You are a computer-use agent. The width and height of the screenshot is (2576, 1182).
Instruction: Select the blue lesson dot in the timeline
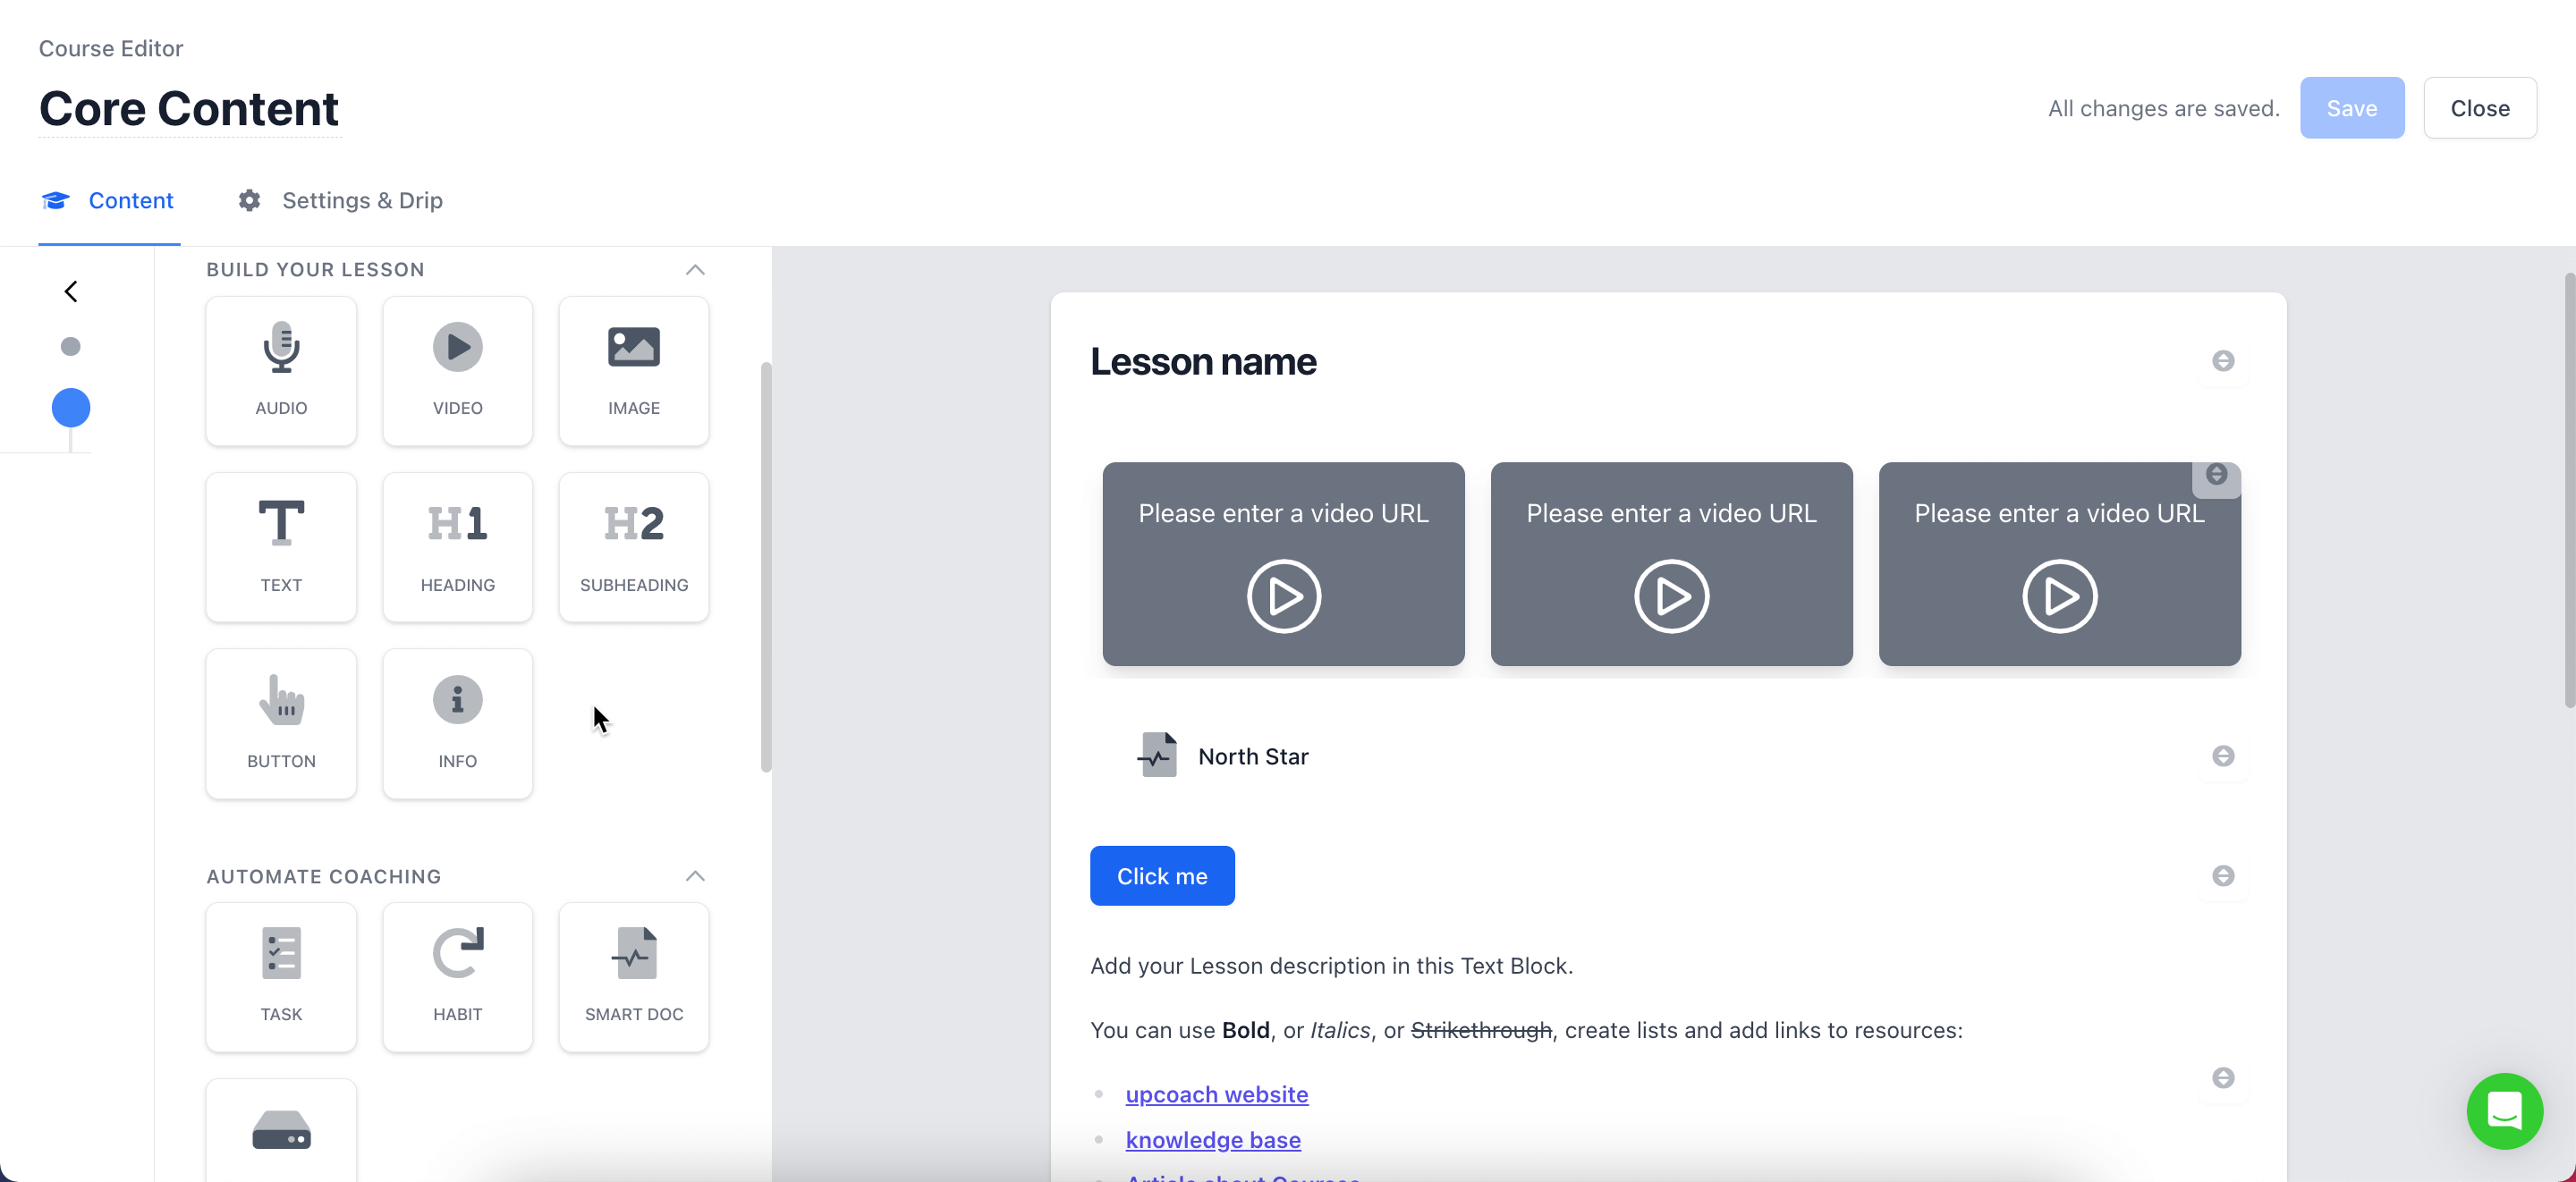coord(70,407)
